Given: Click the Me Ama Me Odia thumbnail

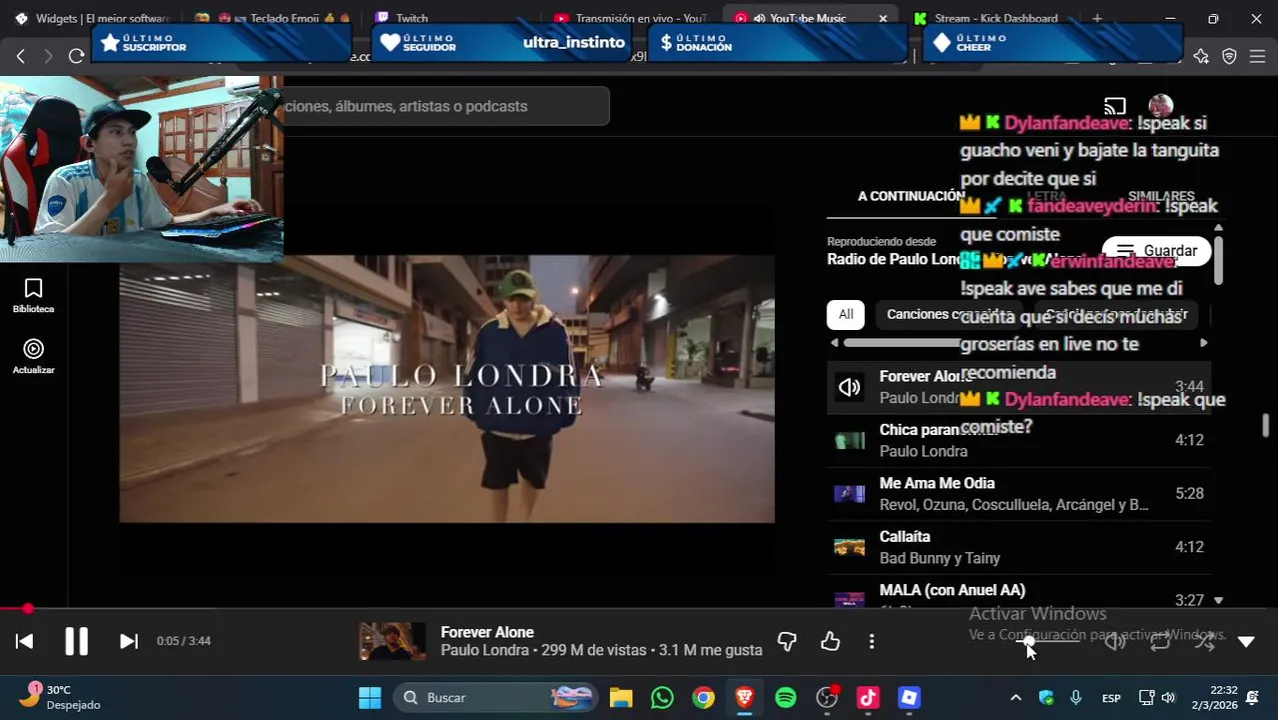Looking at the screenshot, I should 849,494.
